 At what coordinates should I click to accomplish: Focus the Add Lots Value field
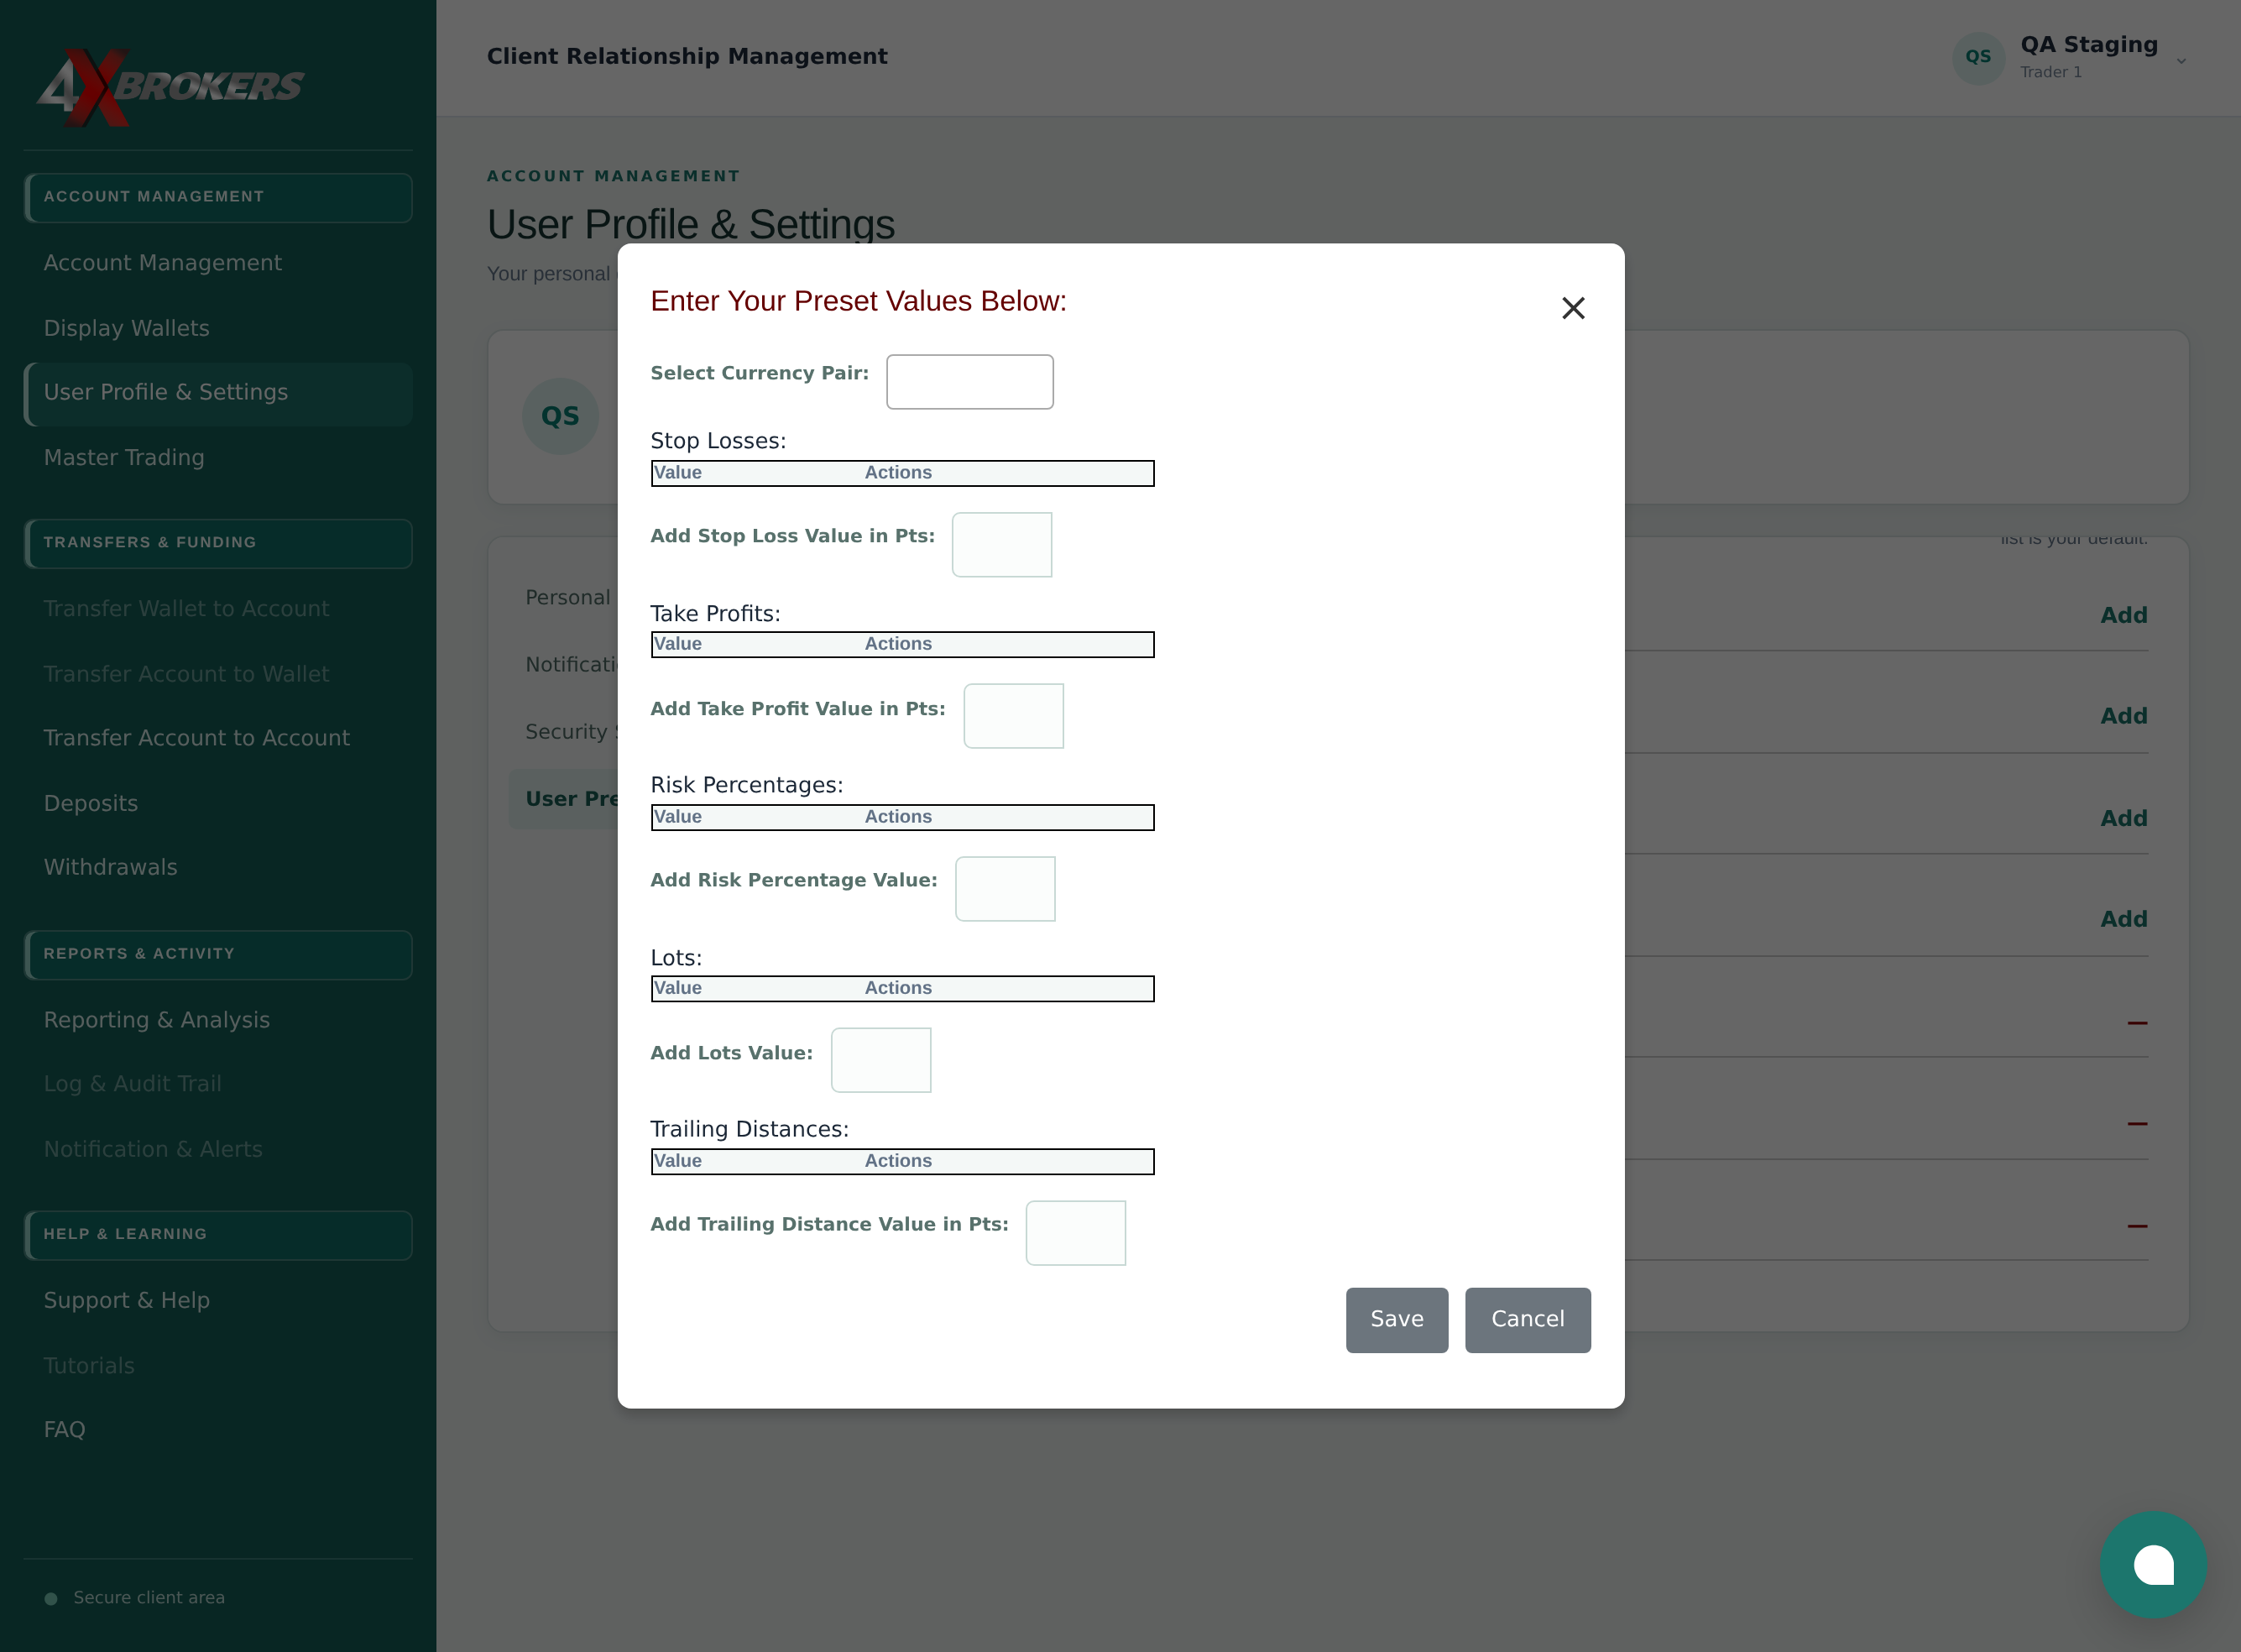point(881,1060)
